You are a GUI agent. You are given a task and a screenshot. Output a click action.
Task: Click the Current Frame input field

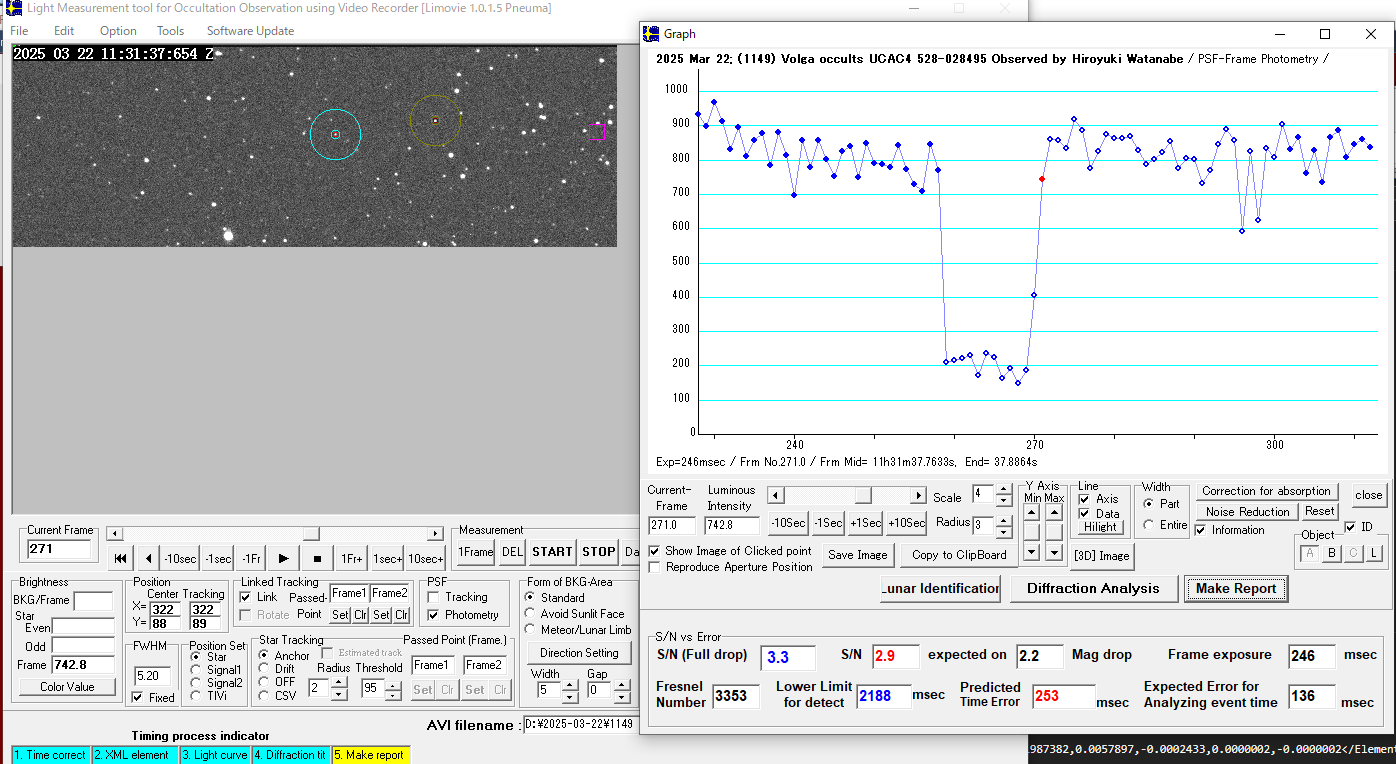click(x=59, y=549)
